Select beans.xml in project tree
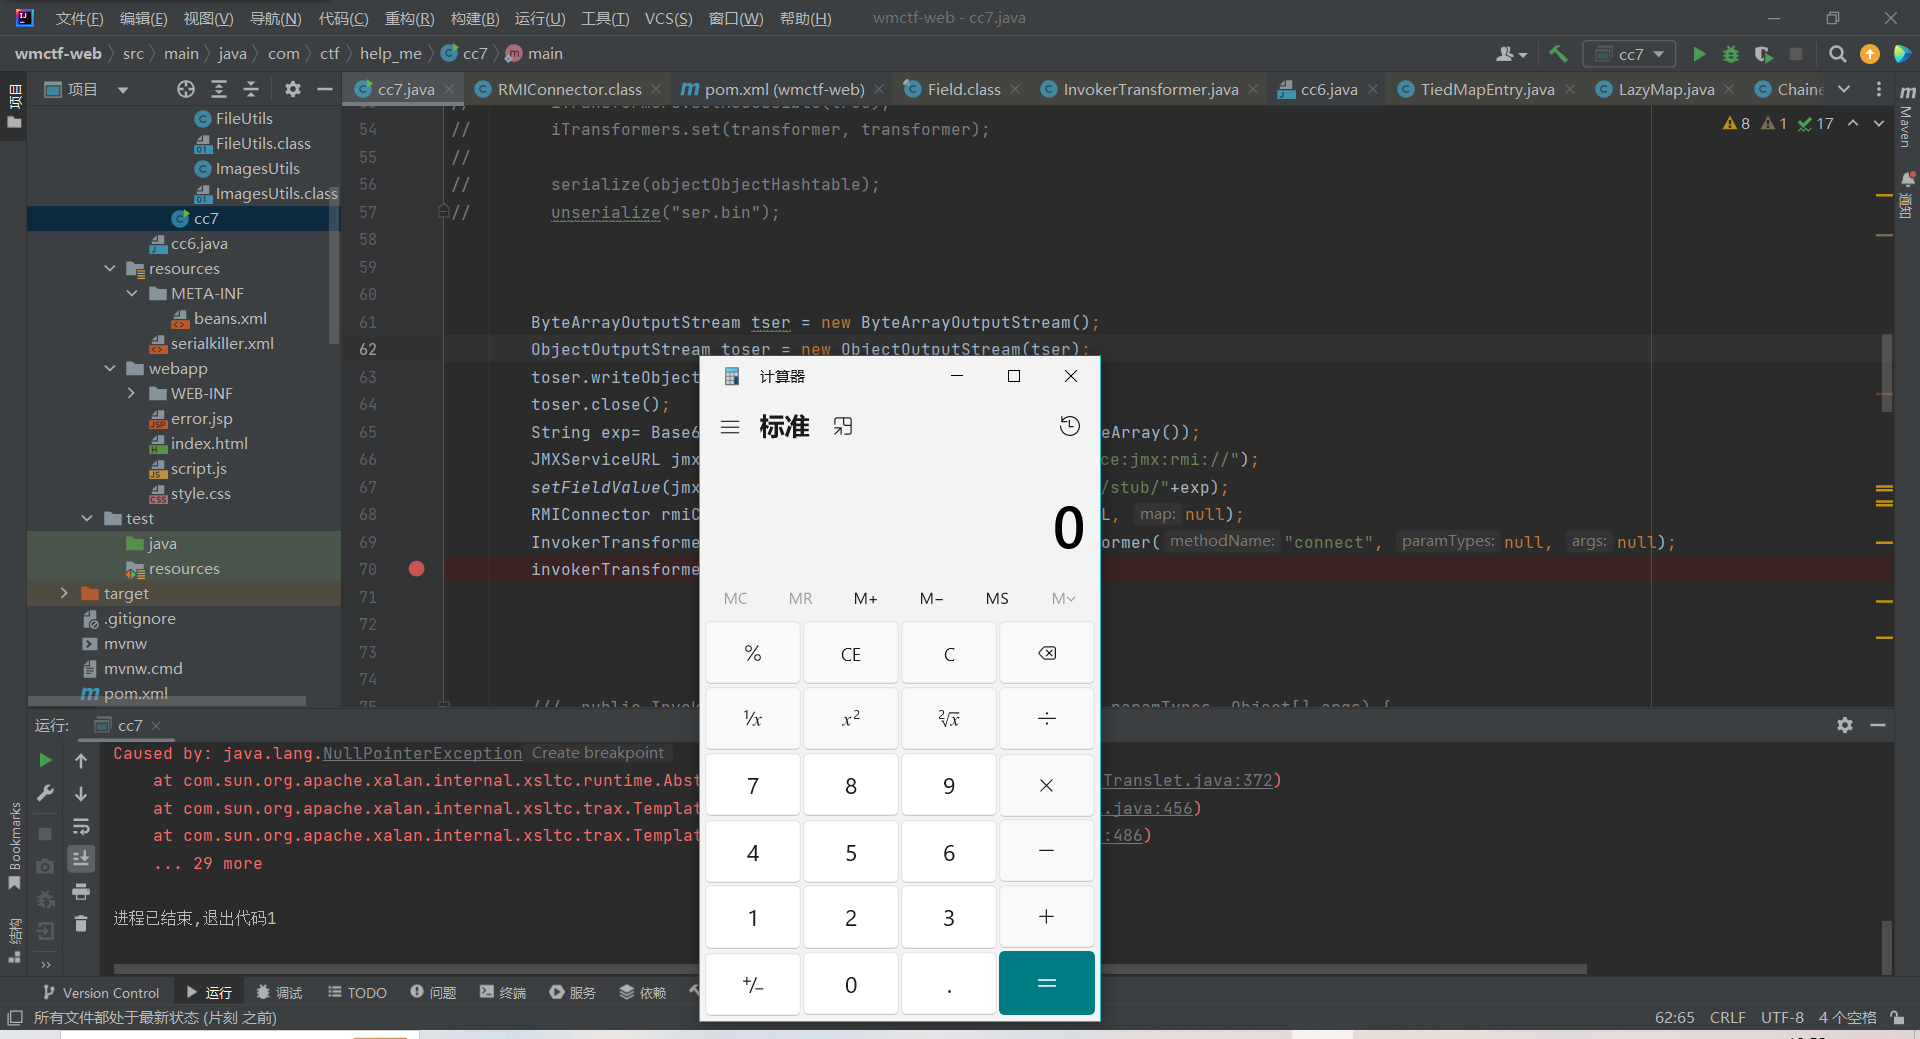The height and width of the screenshot is (1039, 1920). [230, 318]
